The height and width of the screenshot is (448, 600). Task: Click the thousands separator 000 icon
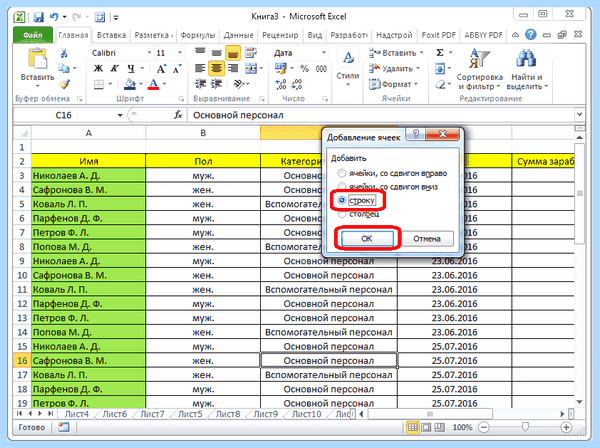[321, 69]
